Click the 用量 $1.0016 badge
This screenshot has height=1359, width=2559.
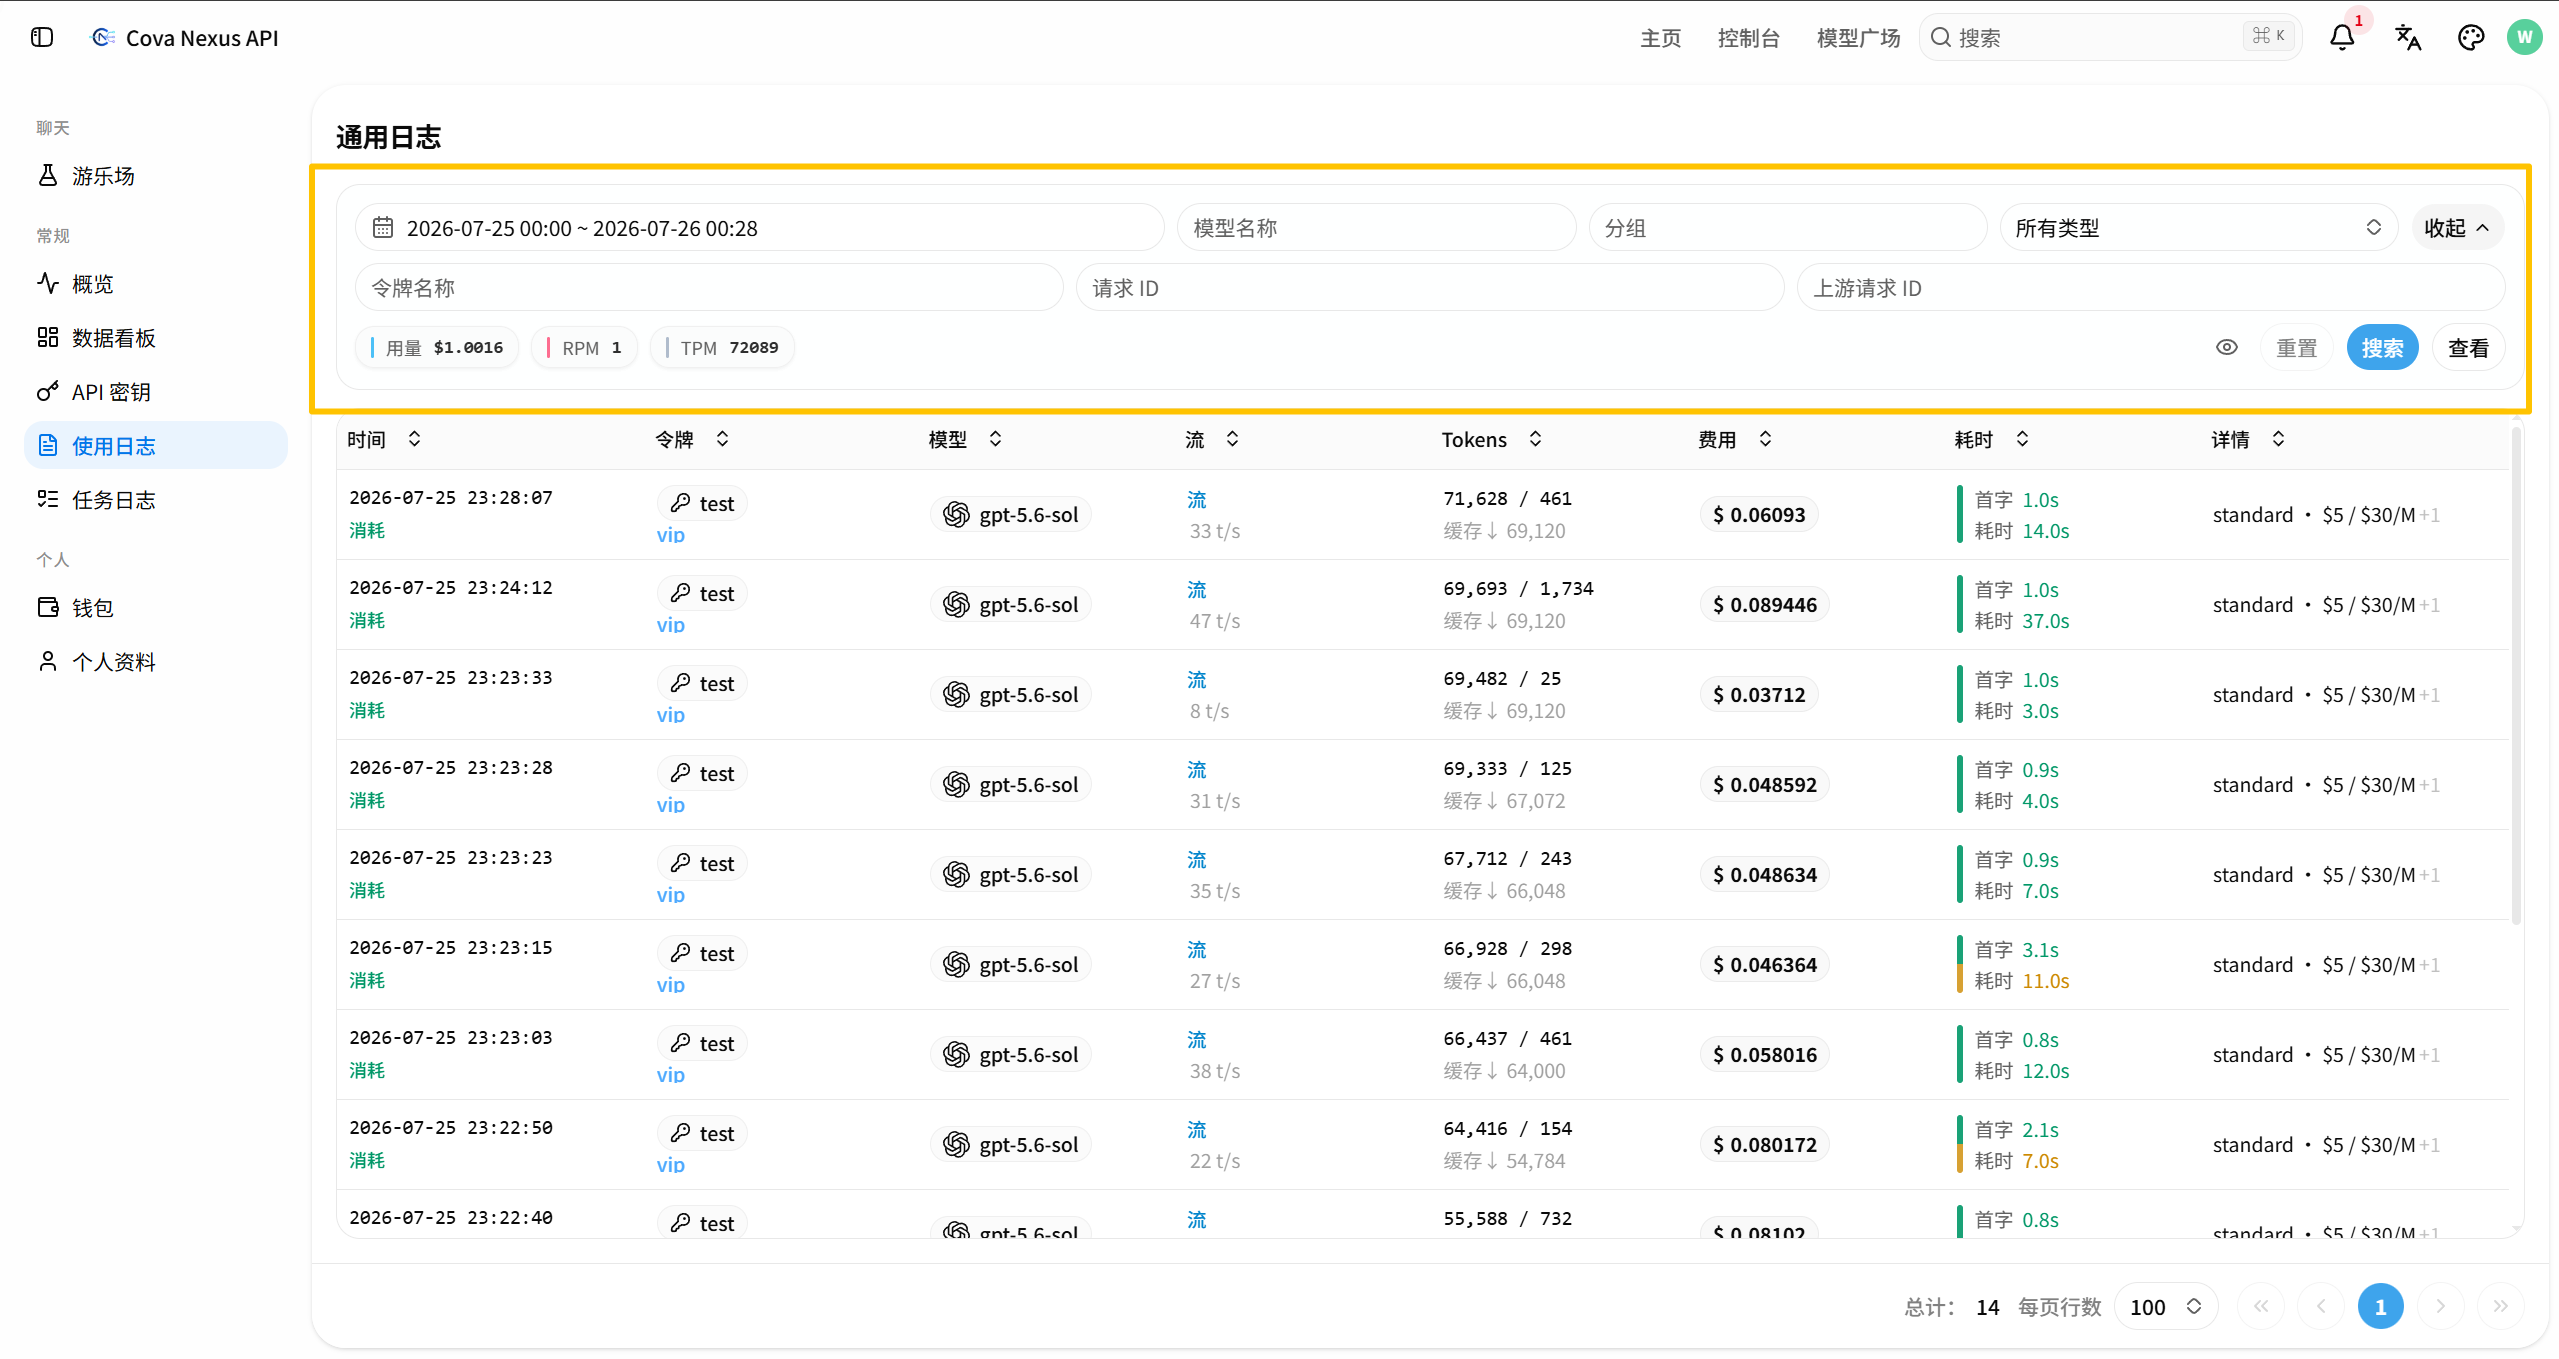pos(437,347)
